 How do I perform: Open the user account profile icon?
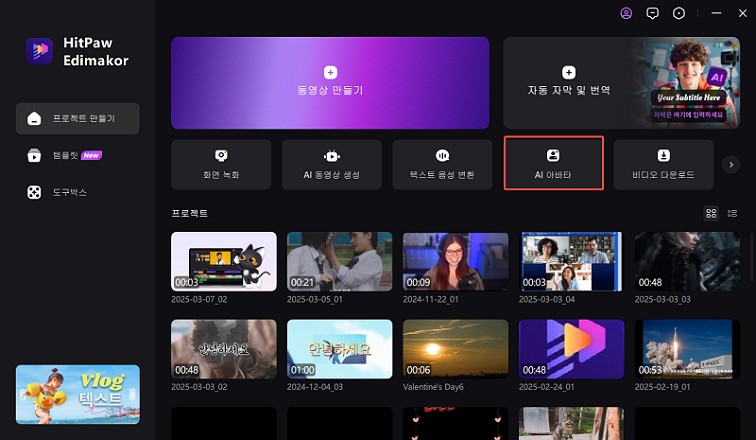point(626,13)
